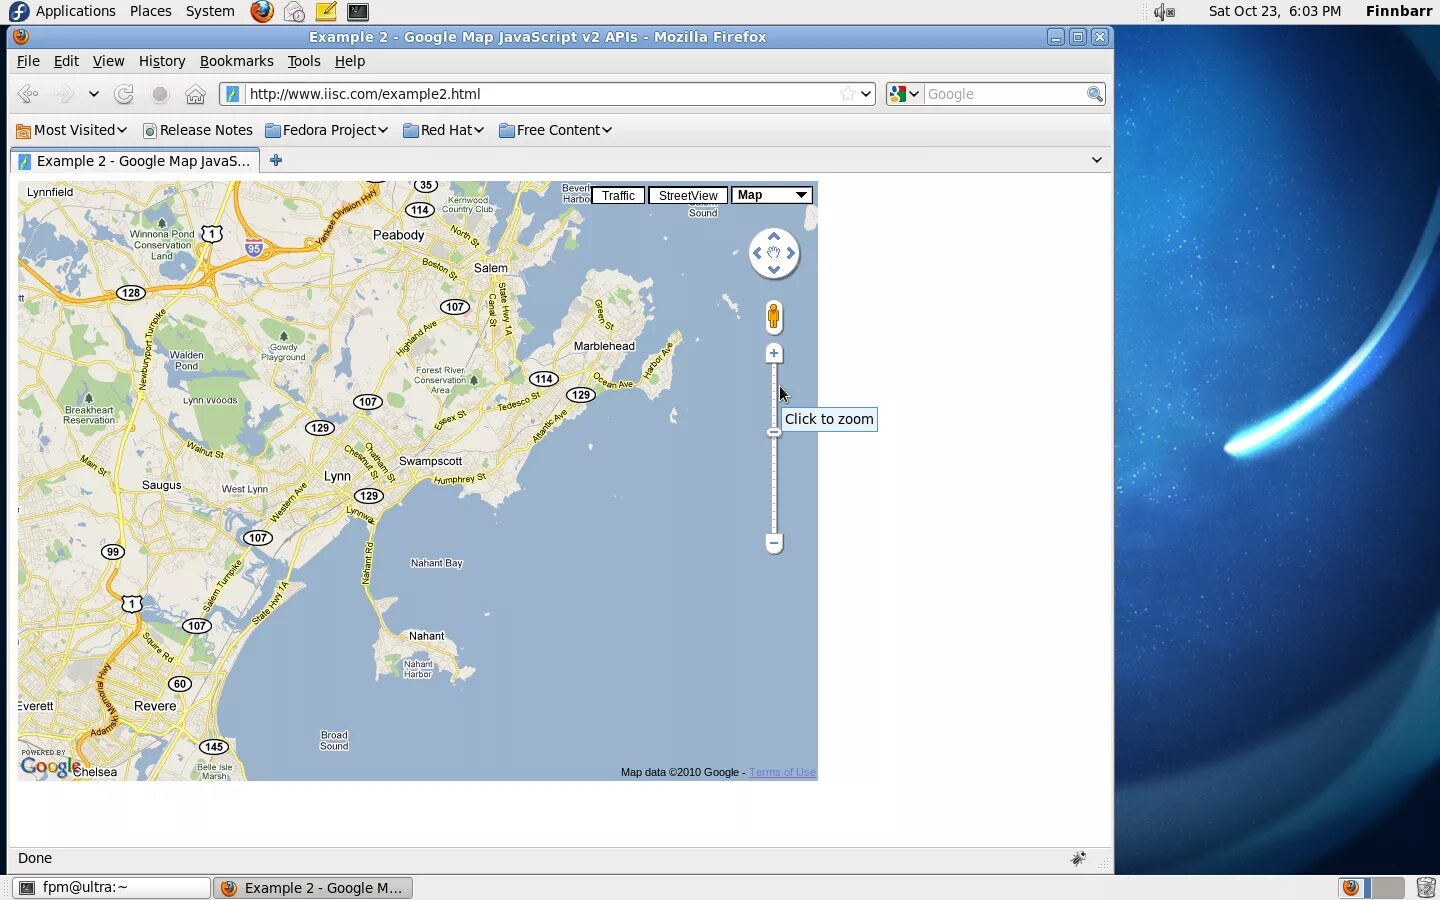Click the search magnifier icon
The image size is (1440, 900).
point(1095,94)
